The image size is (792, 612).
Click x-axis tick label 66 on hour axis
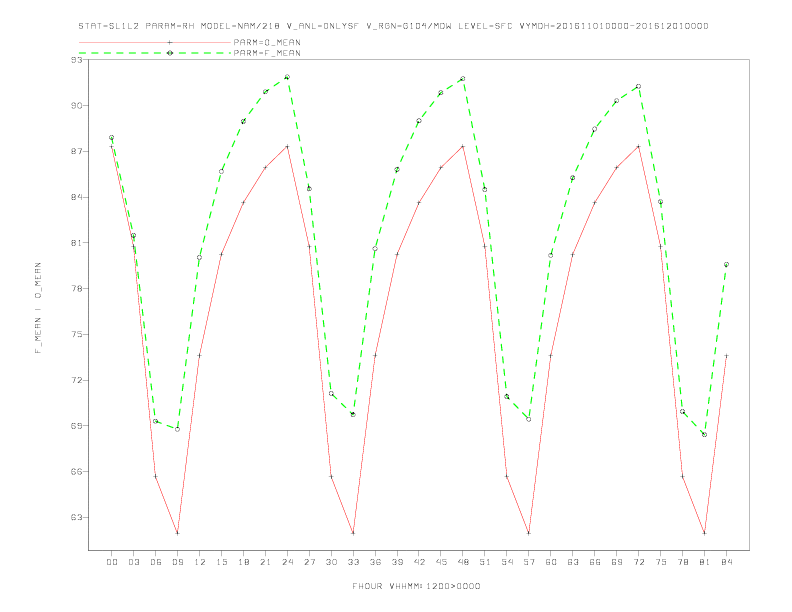tap(595, 562)
